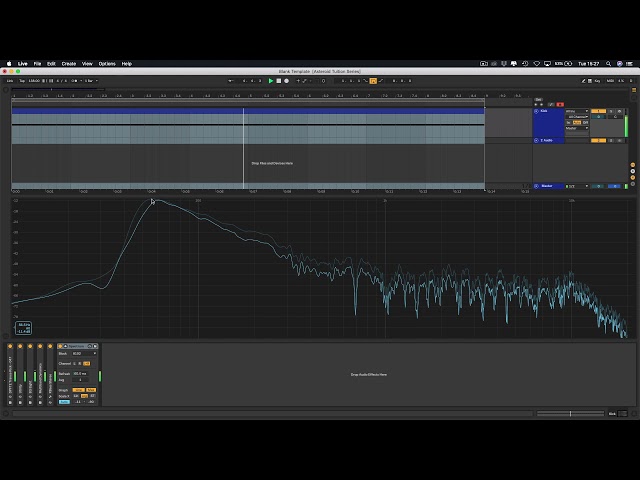Screen dimensions: 640x480
Task: Toggle the Spectrum device activator
Action: pyautogui.click(x=60, y=346)
